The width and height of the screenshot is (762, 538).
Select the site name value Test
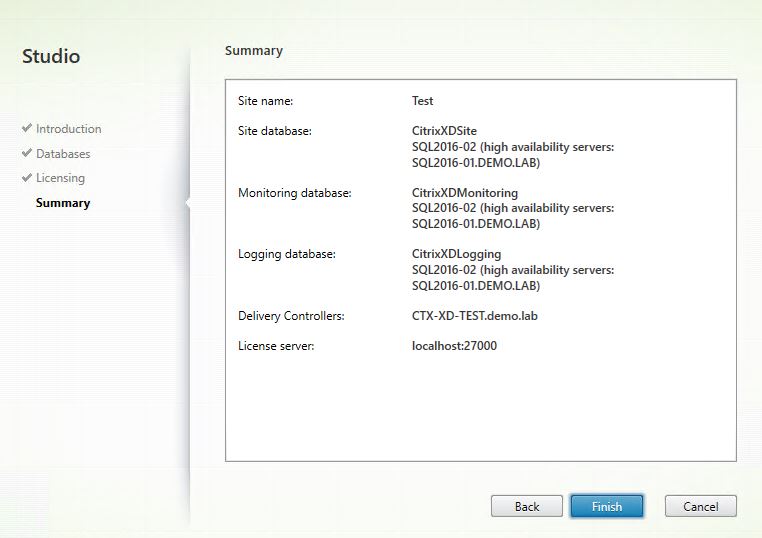(422, 101)
